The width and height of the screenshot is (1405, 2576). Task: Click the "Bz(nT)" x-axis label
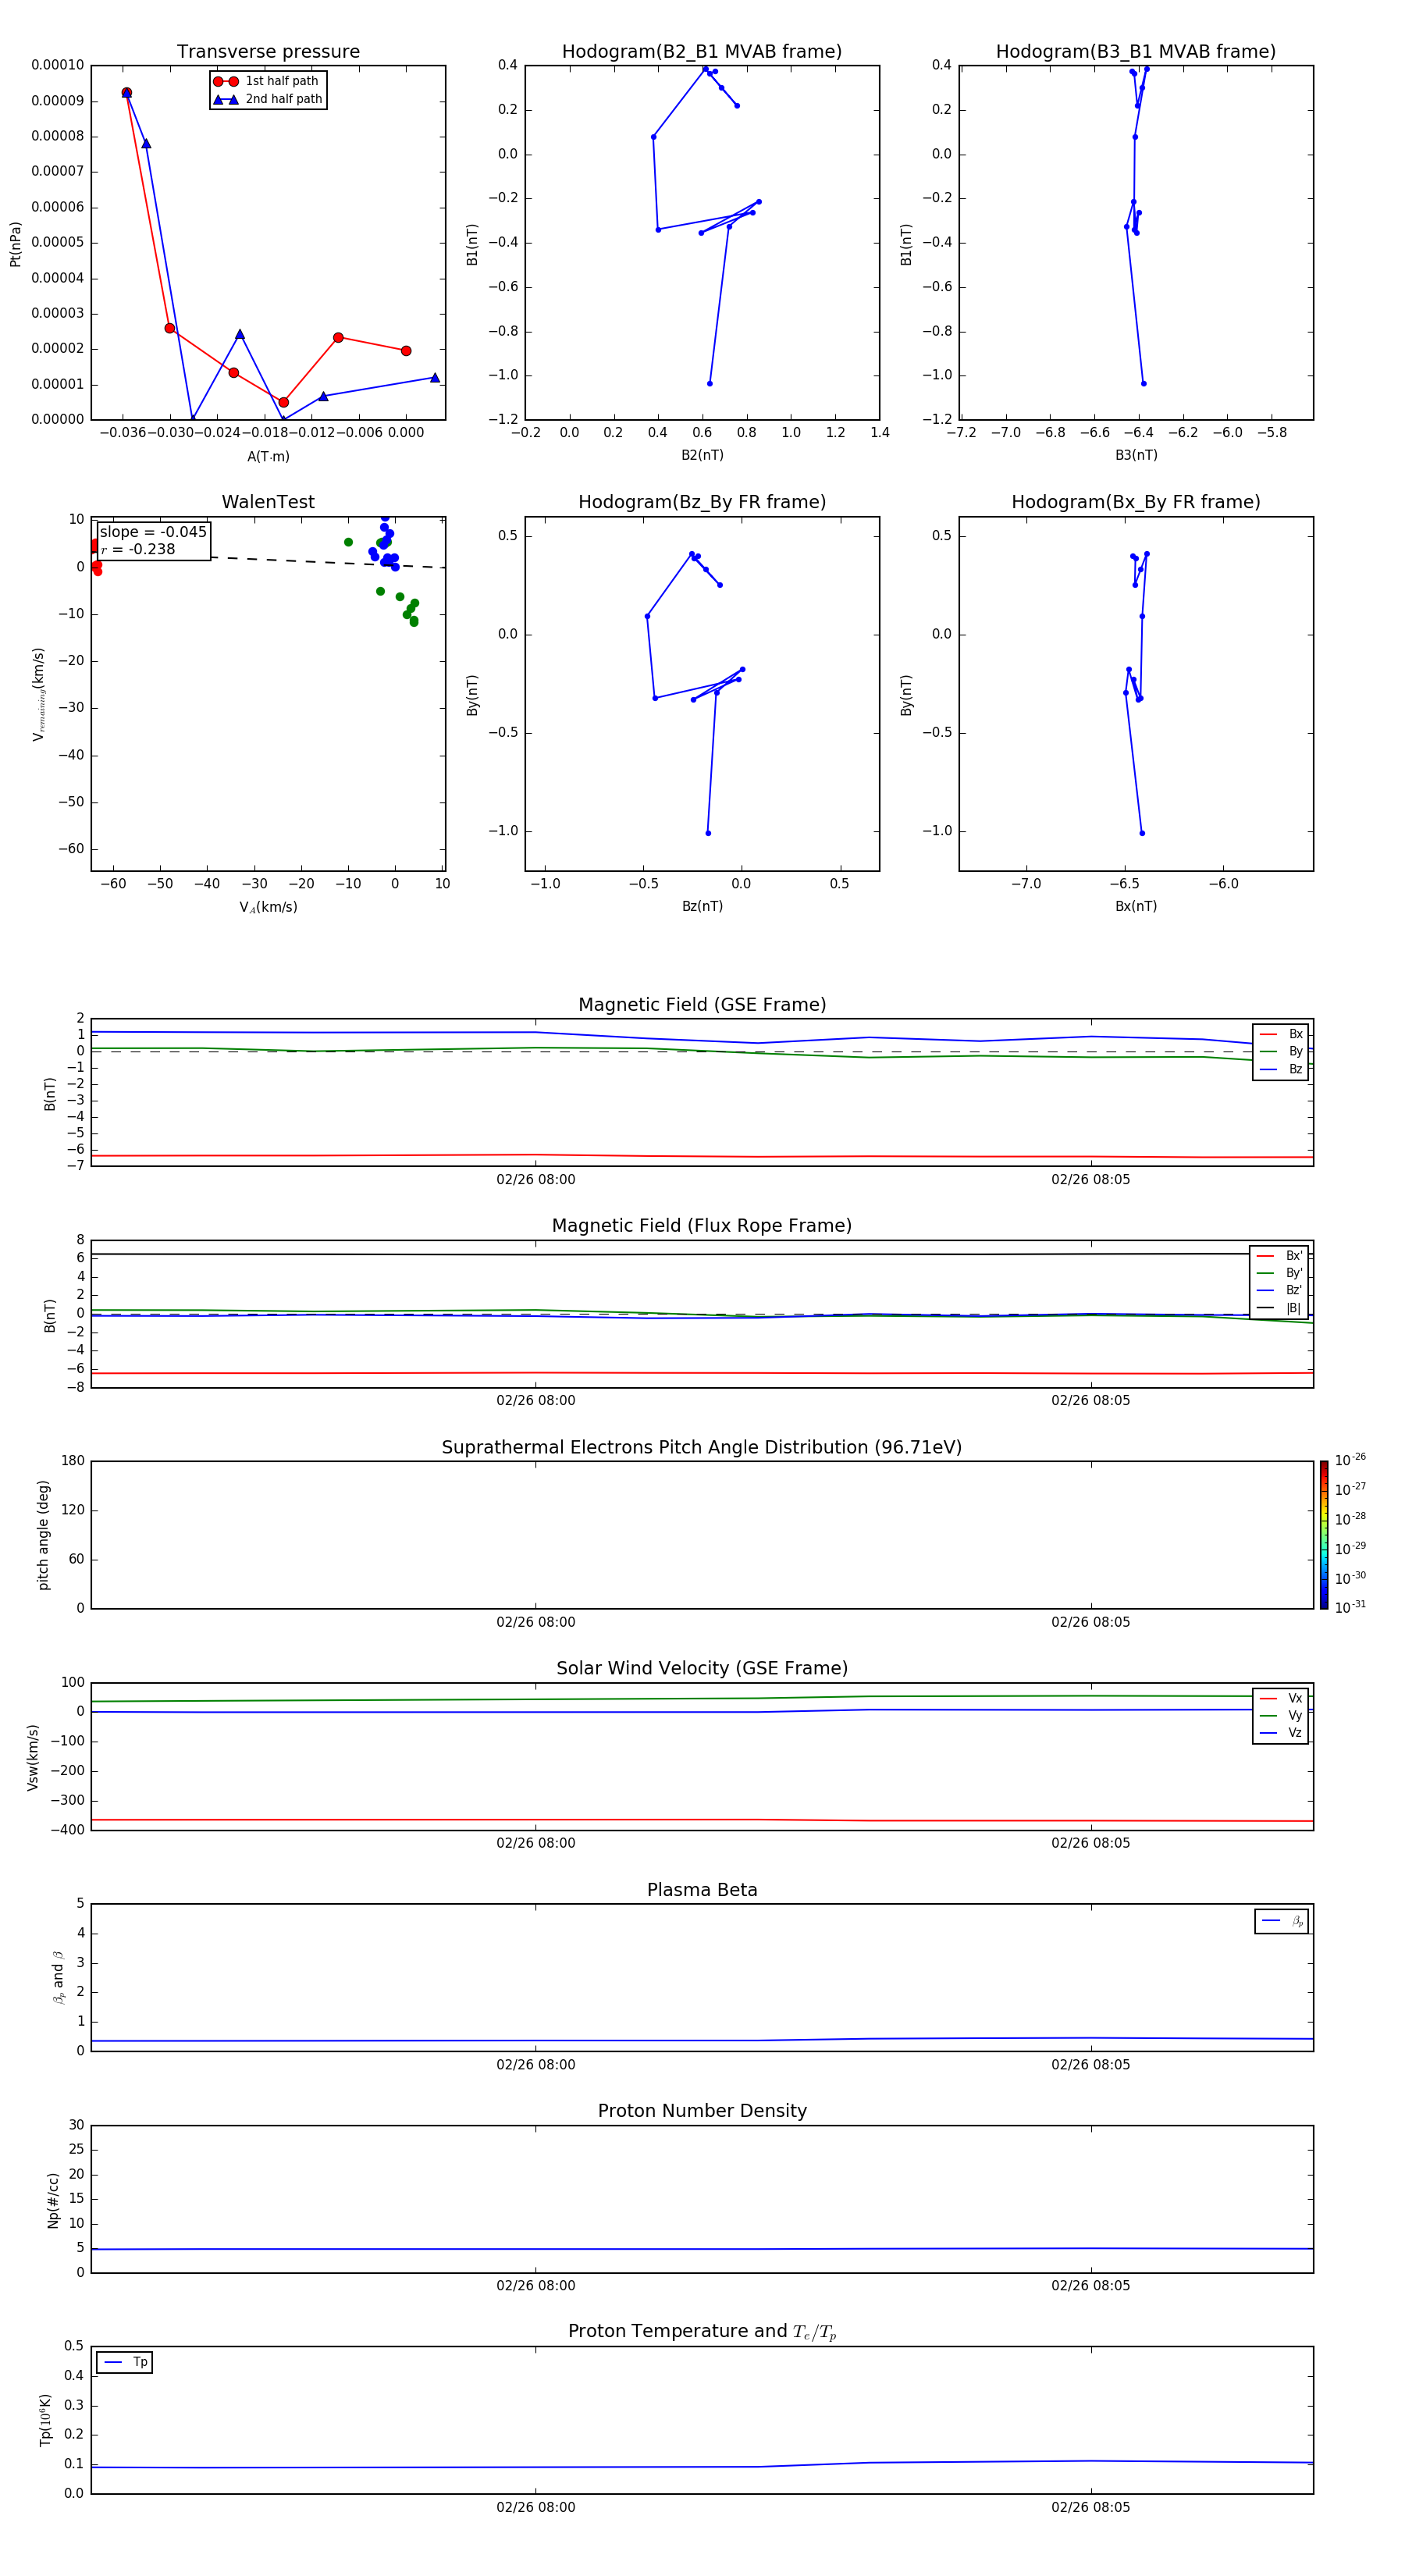[702, 906]
